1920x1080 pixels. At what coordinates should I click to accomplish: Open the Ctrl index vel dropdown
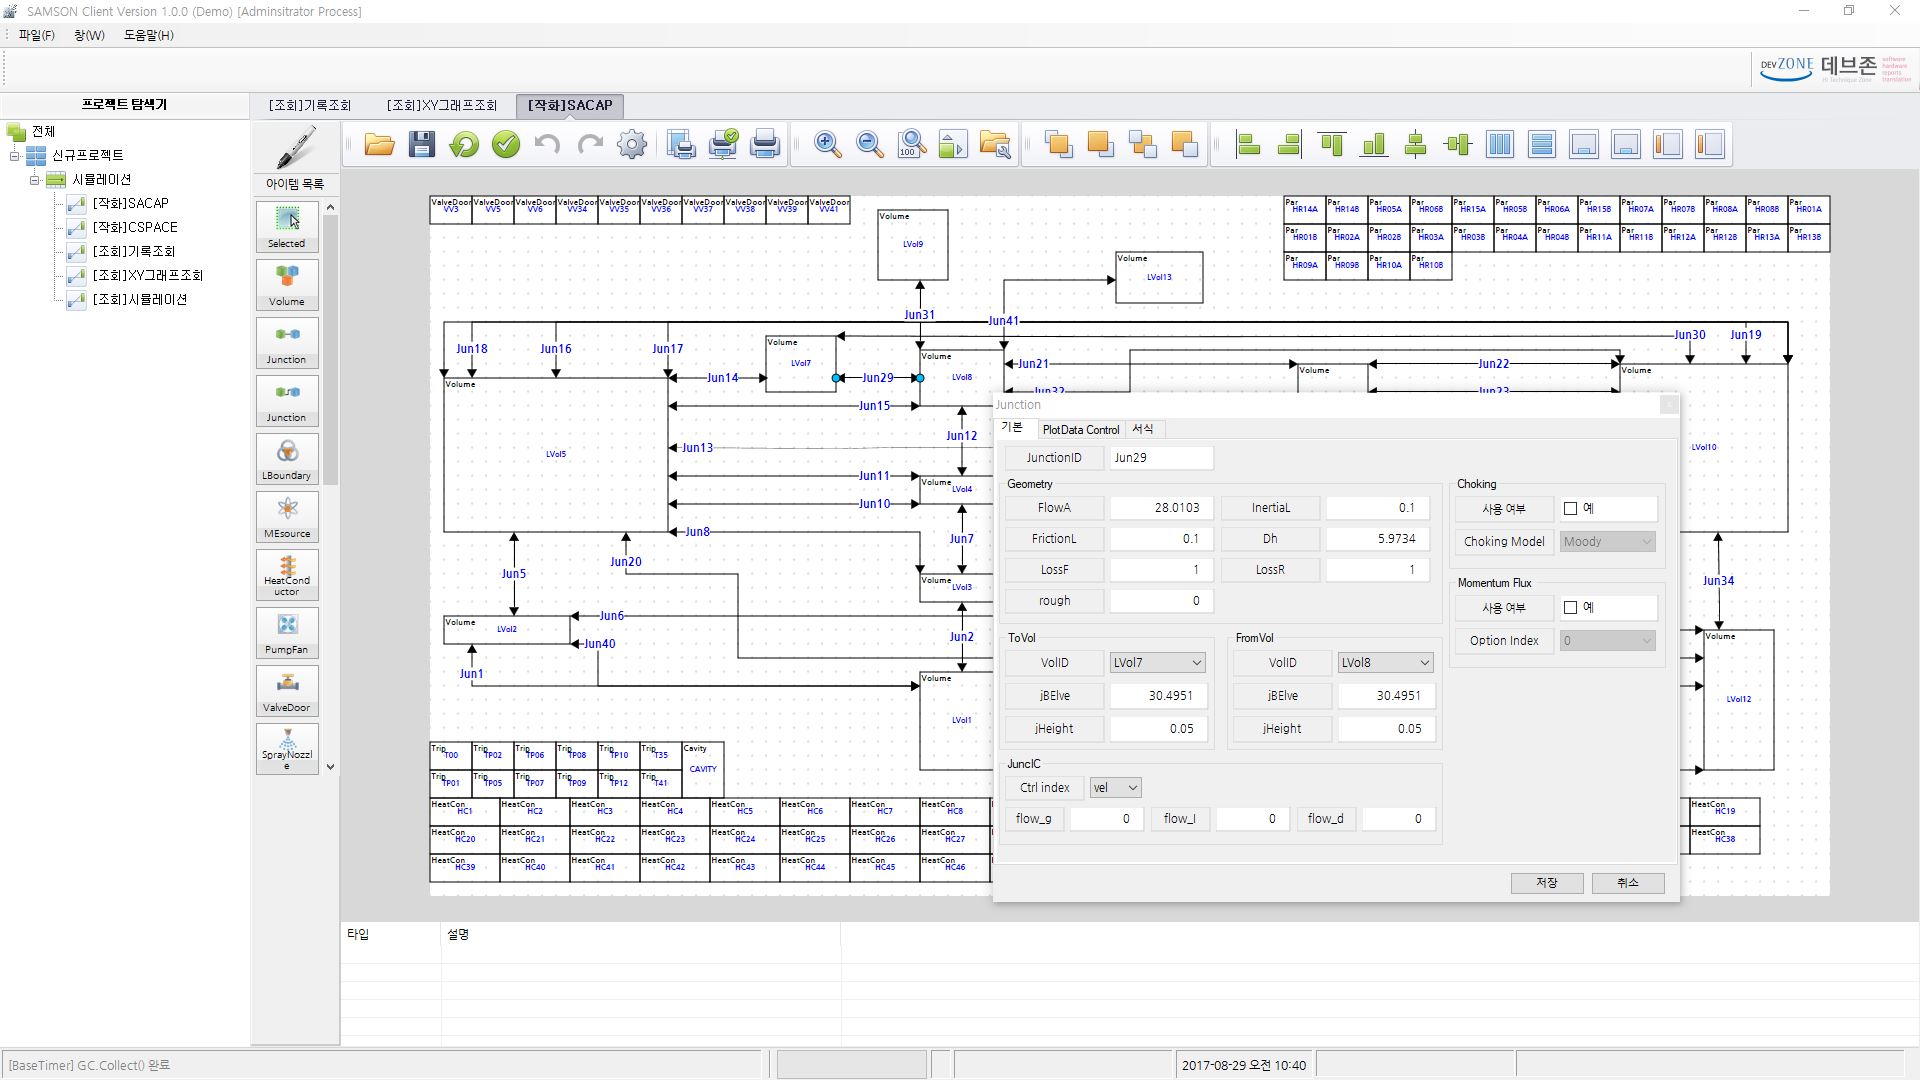click(x=1115, y=788)
